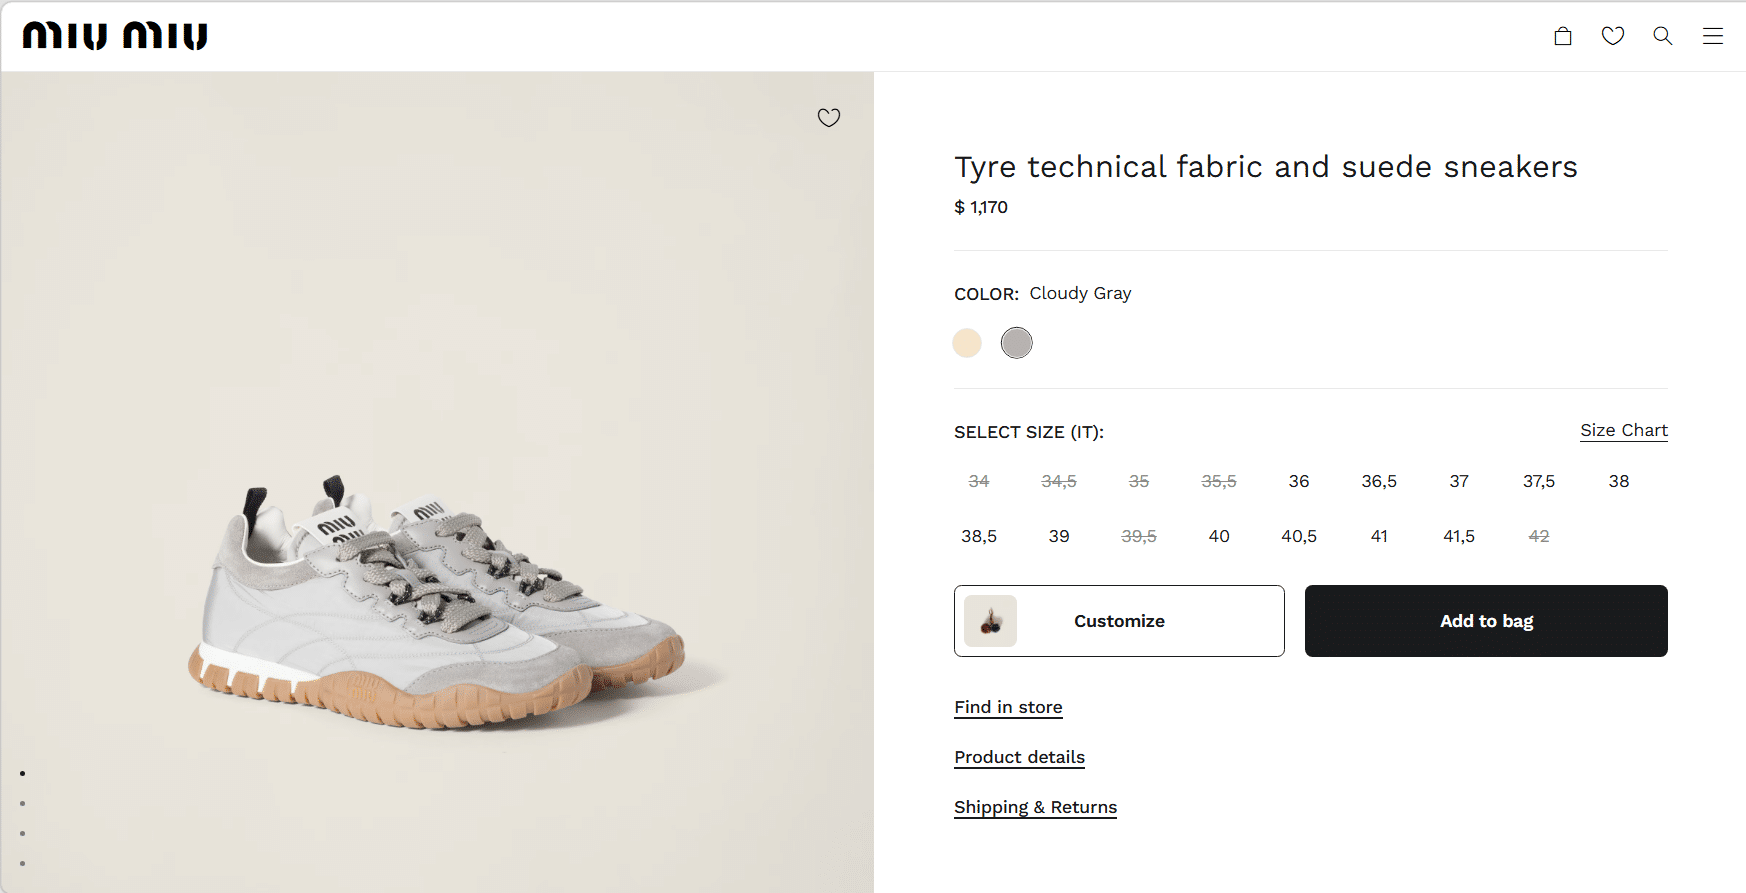Open the shopping bag icon

click(x=1563, y=36)
